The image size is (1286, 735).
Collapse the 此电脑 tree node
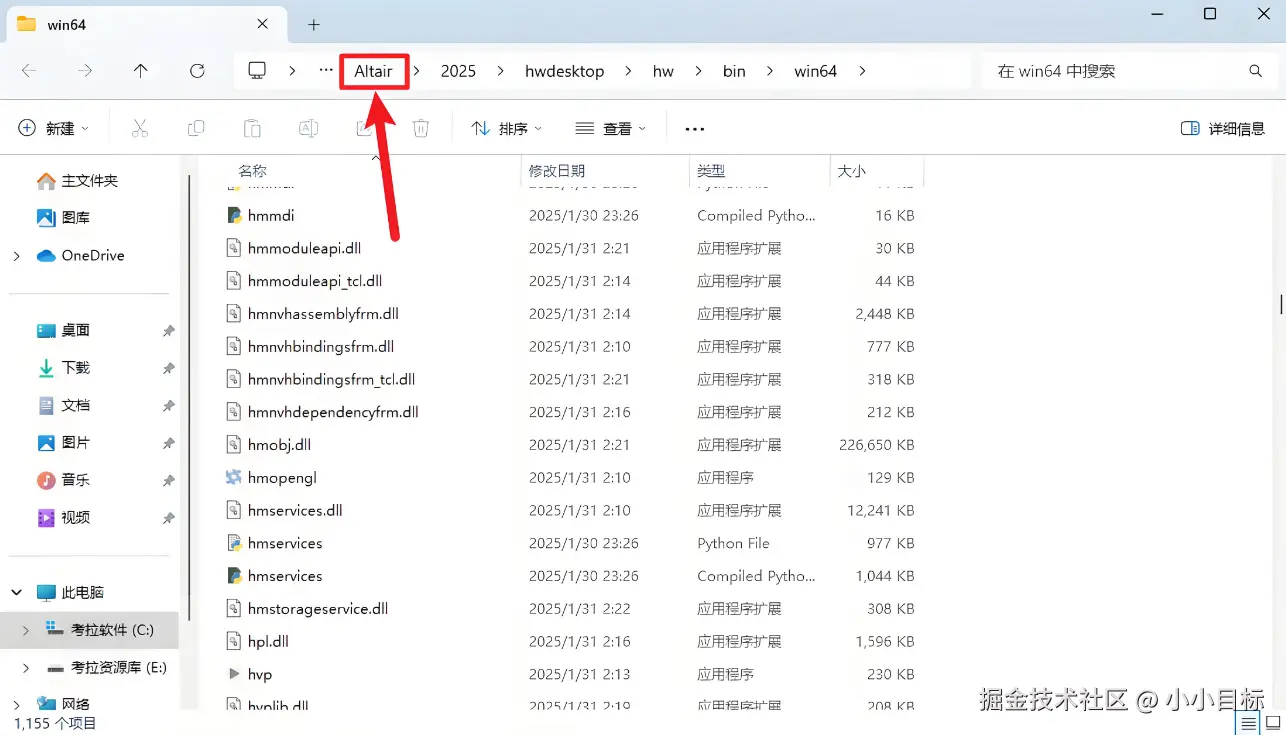point(17,592)
